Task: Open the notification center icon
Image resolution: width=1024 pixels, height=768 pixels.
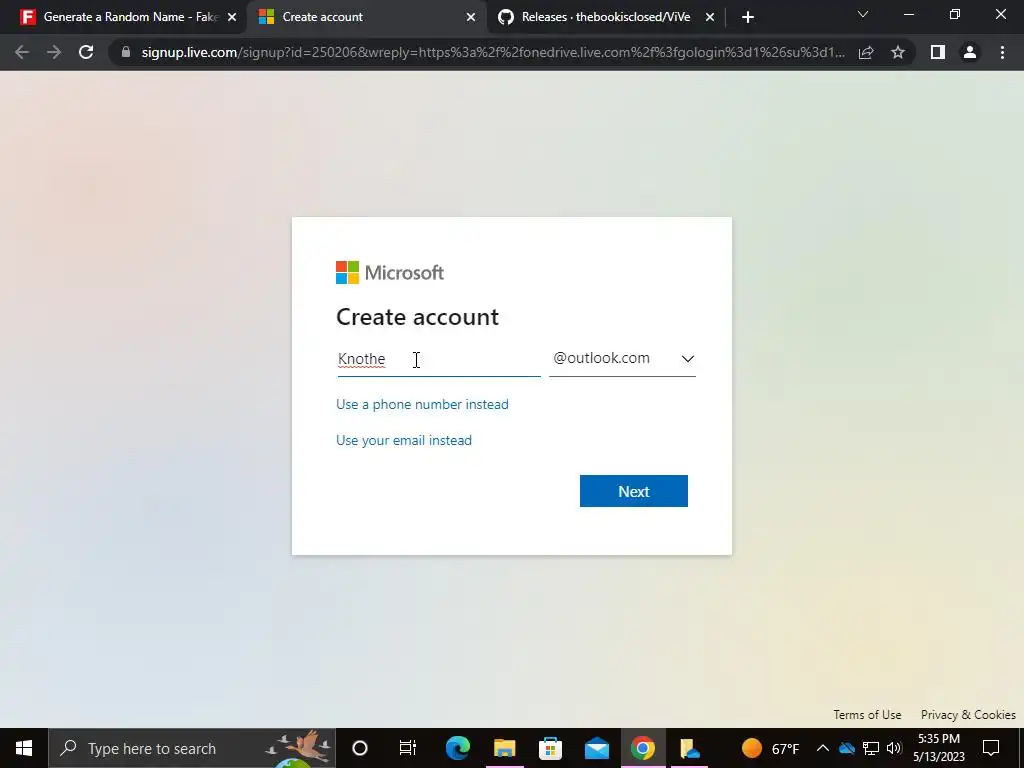Action: click(991, 748)
